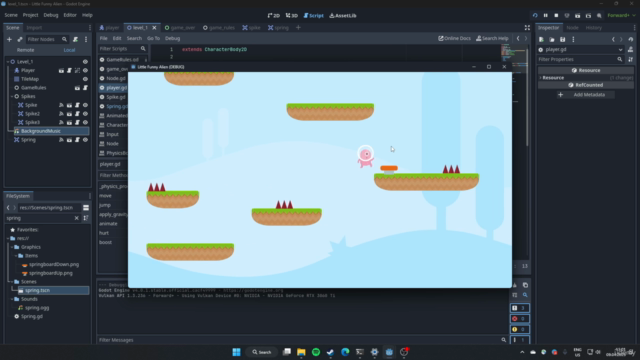640x360 pixels.
Task: Open the Editor menu
Action: point(70,15)
